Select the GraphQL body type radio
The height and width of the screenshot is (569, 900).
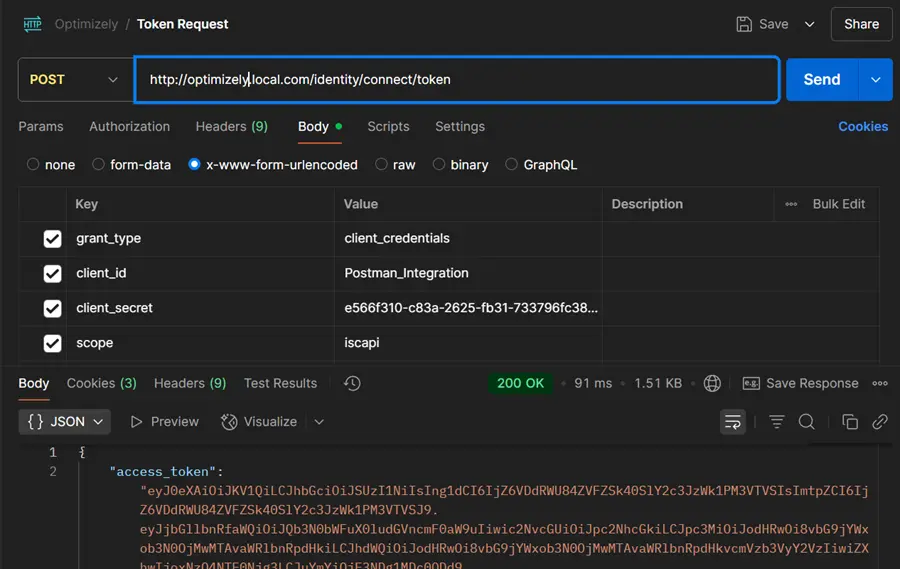(x=511, y=165)
